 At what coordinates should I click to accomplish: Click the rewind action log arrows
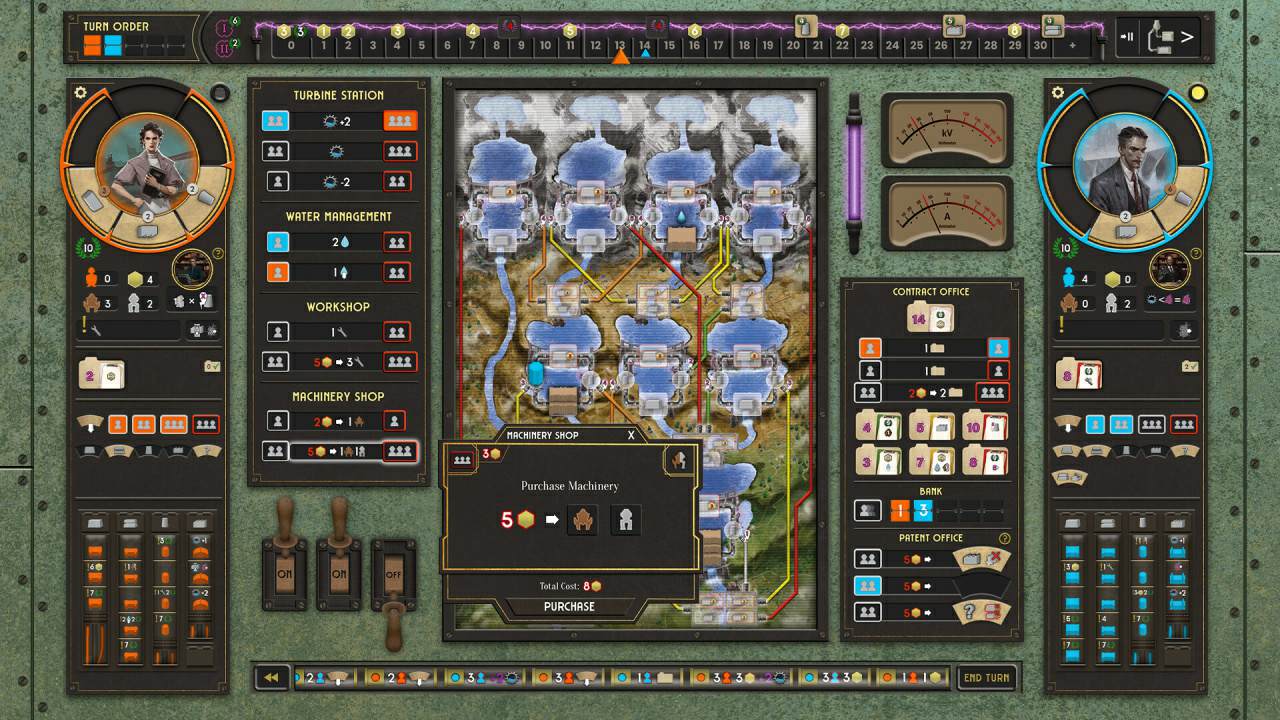point(270,678)
